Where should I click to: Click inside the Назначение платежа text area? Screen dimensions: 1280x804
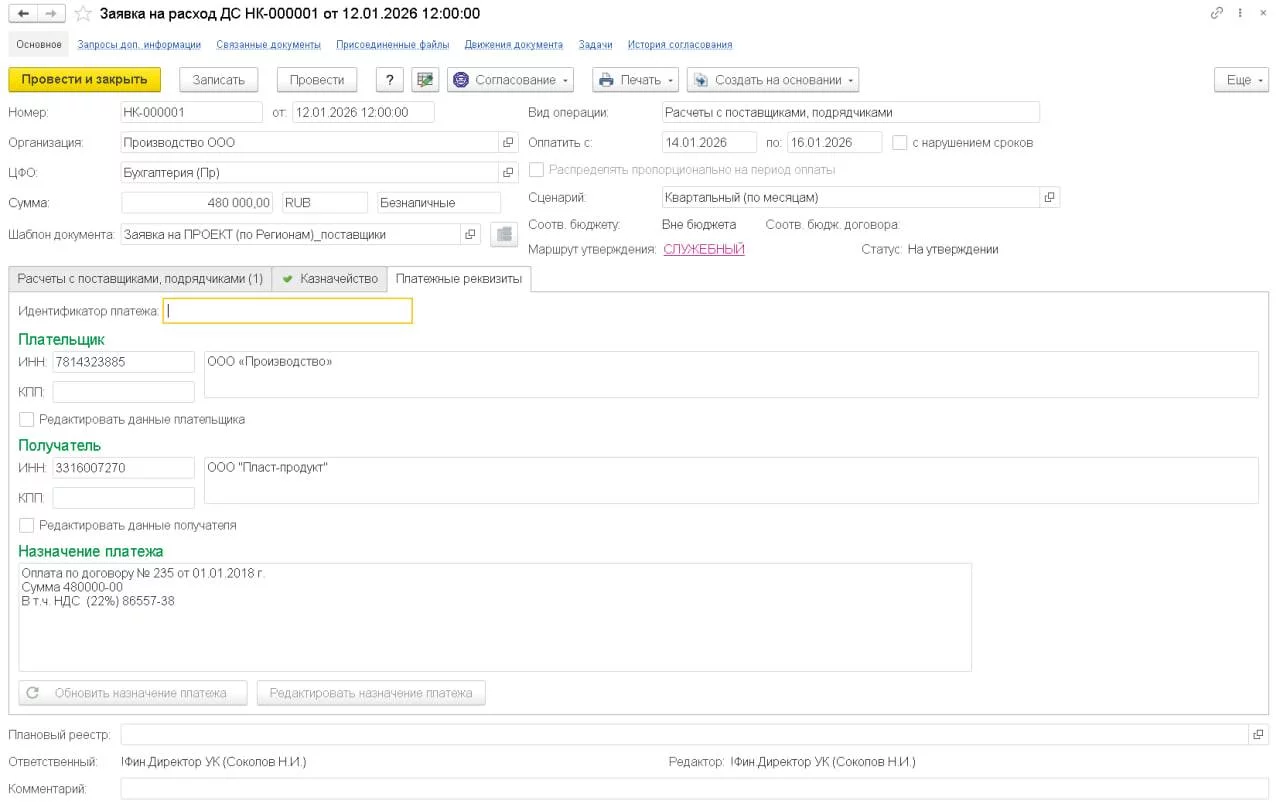[495, 617]
